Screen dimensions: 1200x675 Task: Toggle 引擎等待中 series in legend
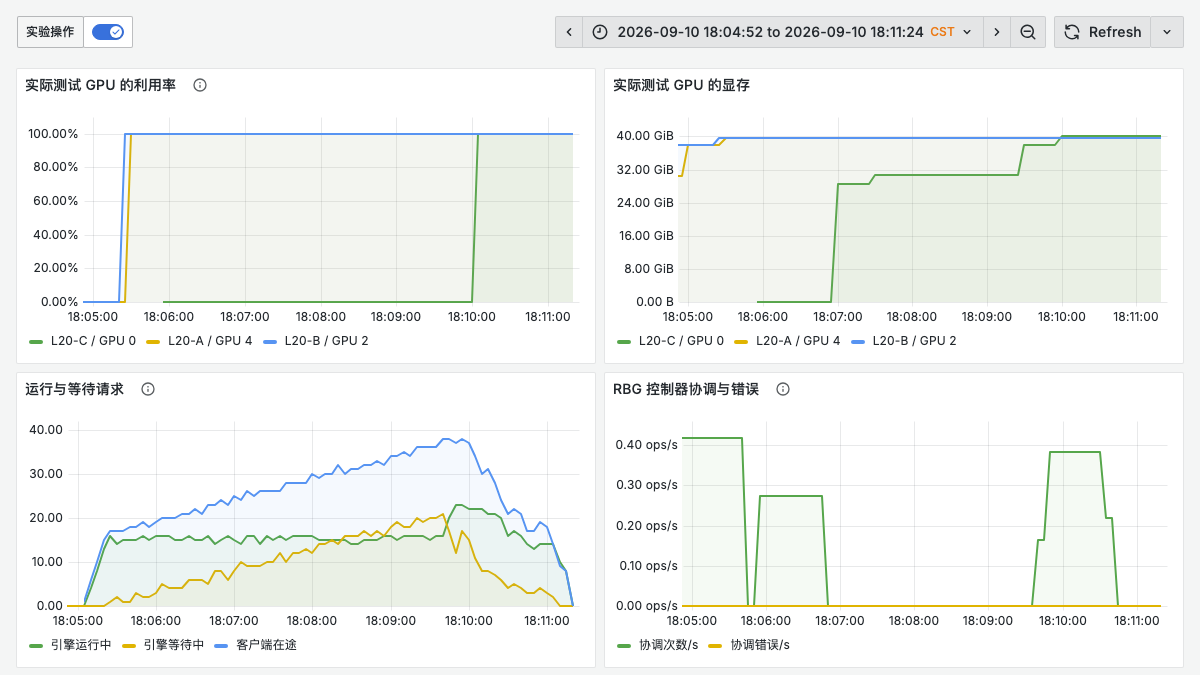[174, 645]
